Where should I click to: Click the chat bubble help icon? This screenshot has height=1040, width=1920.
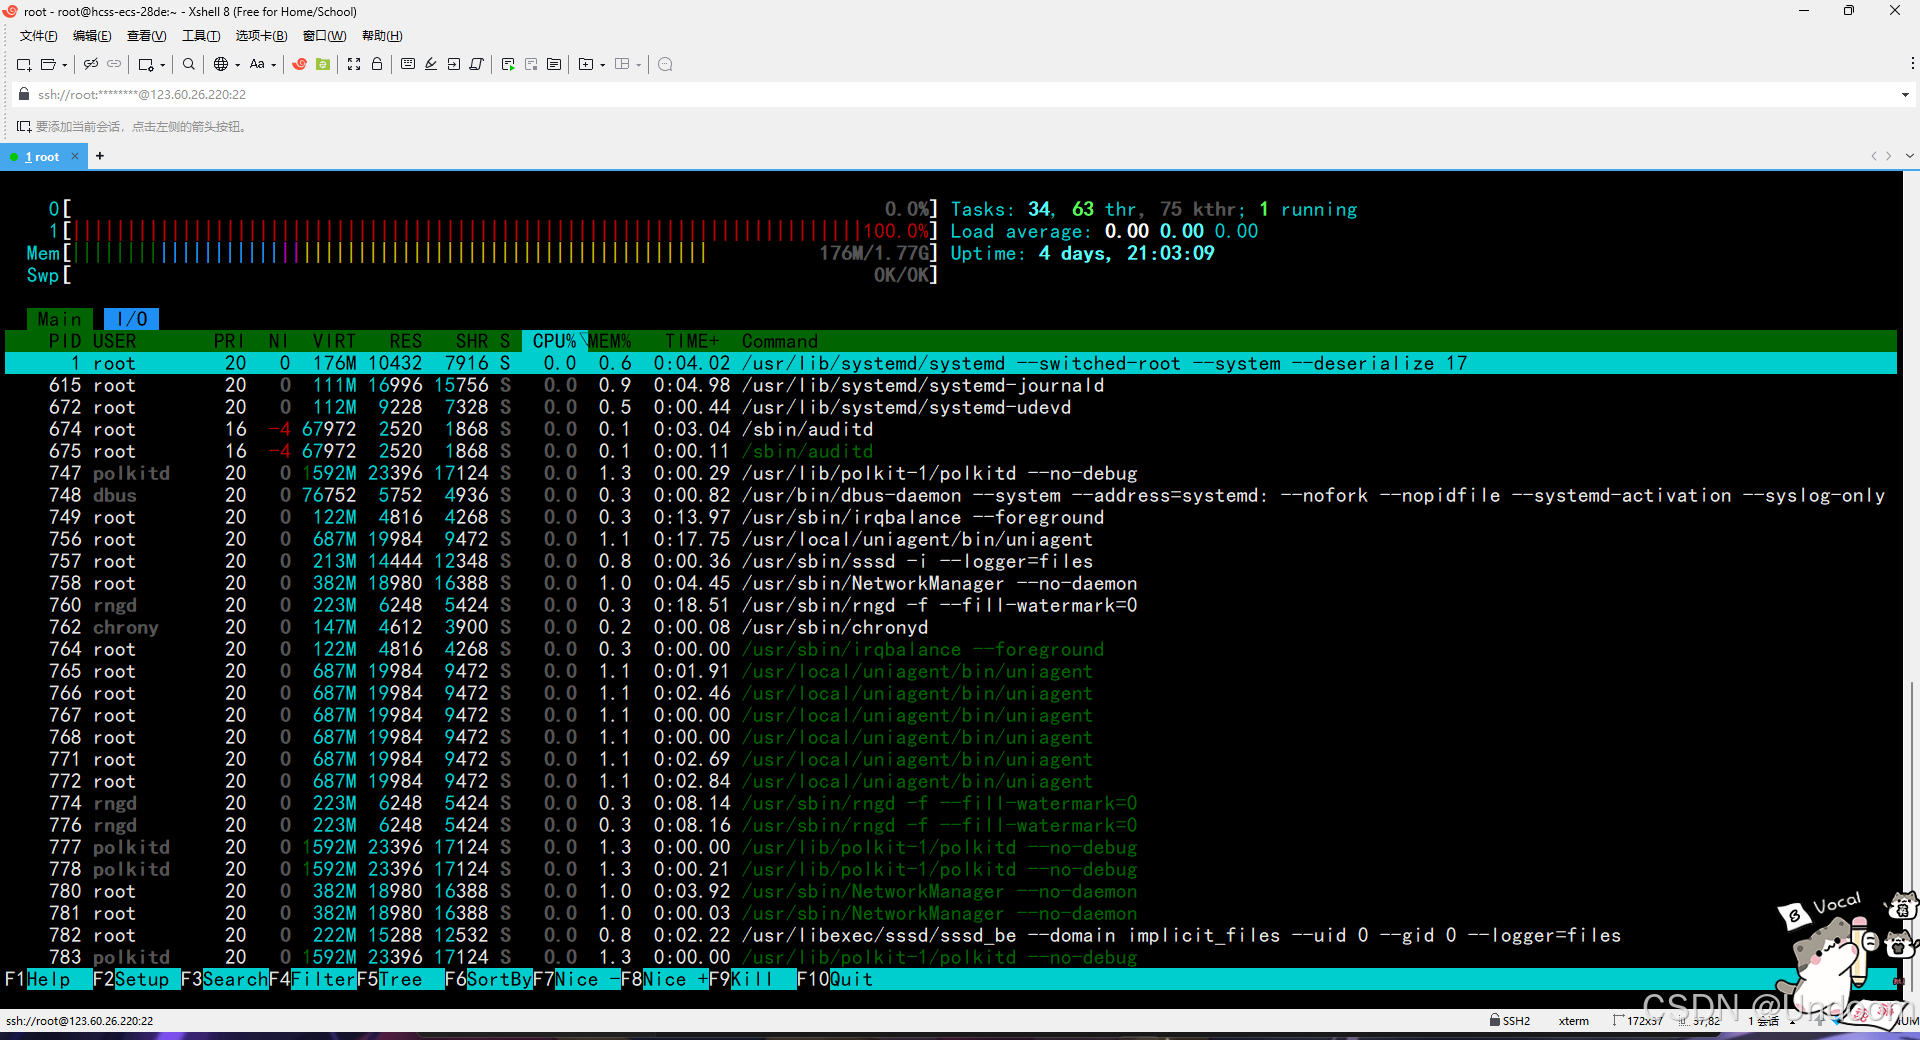(665, 64)
